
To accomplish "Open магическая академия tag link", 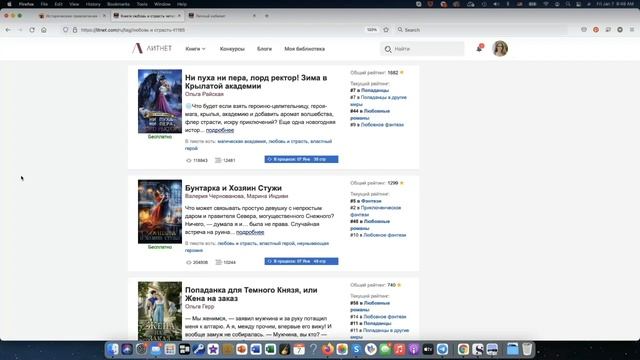I will [x=241, y=142].
